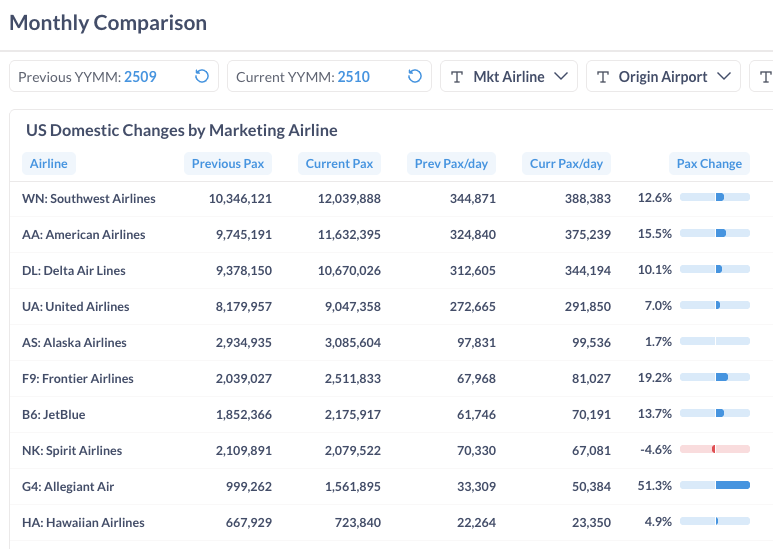Select the F9: Frontier Airlines row

(78, 379)
